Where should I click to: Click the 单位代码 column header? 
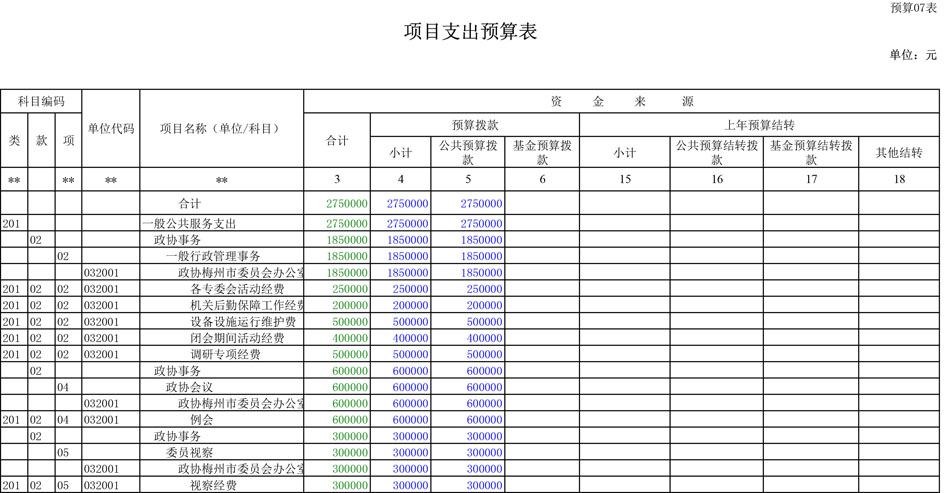point(110,129)
